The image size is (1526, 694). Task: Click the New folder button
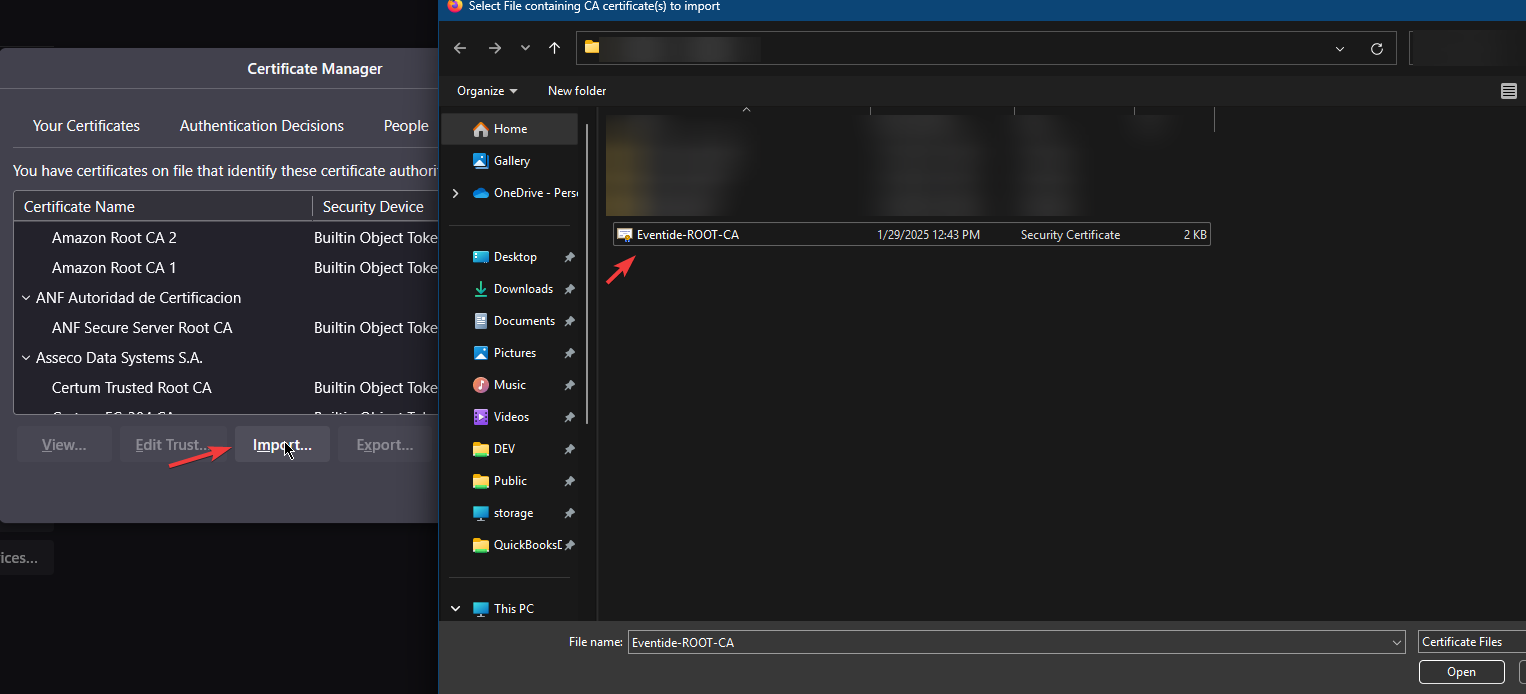pyautogui.click(x=577, y=91)
